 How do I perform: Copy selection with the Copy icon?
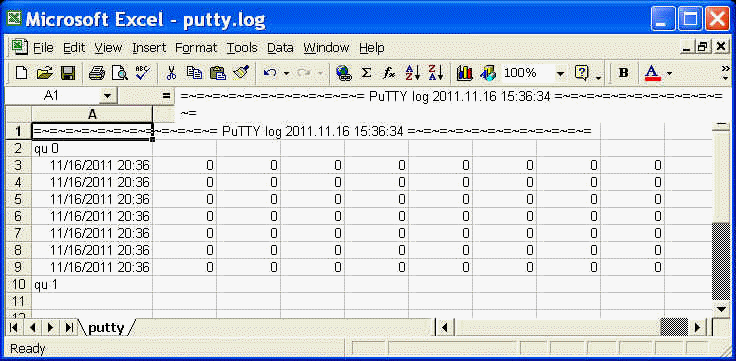click(x=194, y=73)
